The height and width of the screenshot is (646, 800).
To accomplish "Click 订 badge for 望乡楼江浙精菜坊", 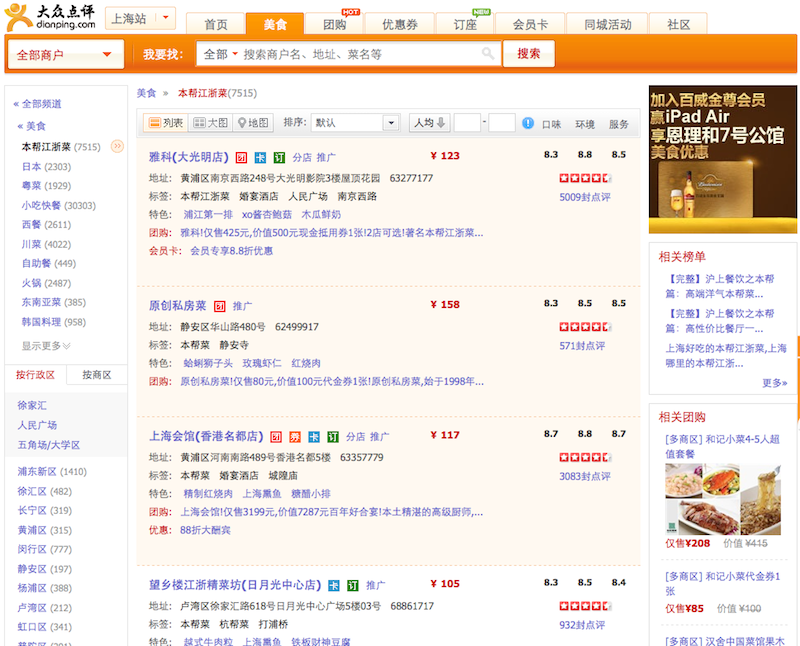I will [353, 585].
